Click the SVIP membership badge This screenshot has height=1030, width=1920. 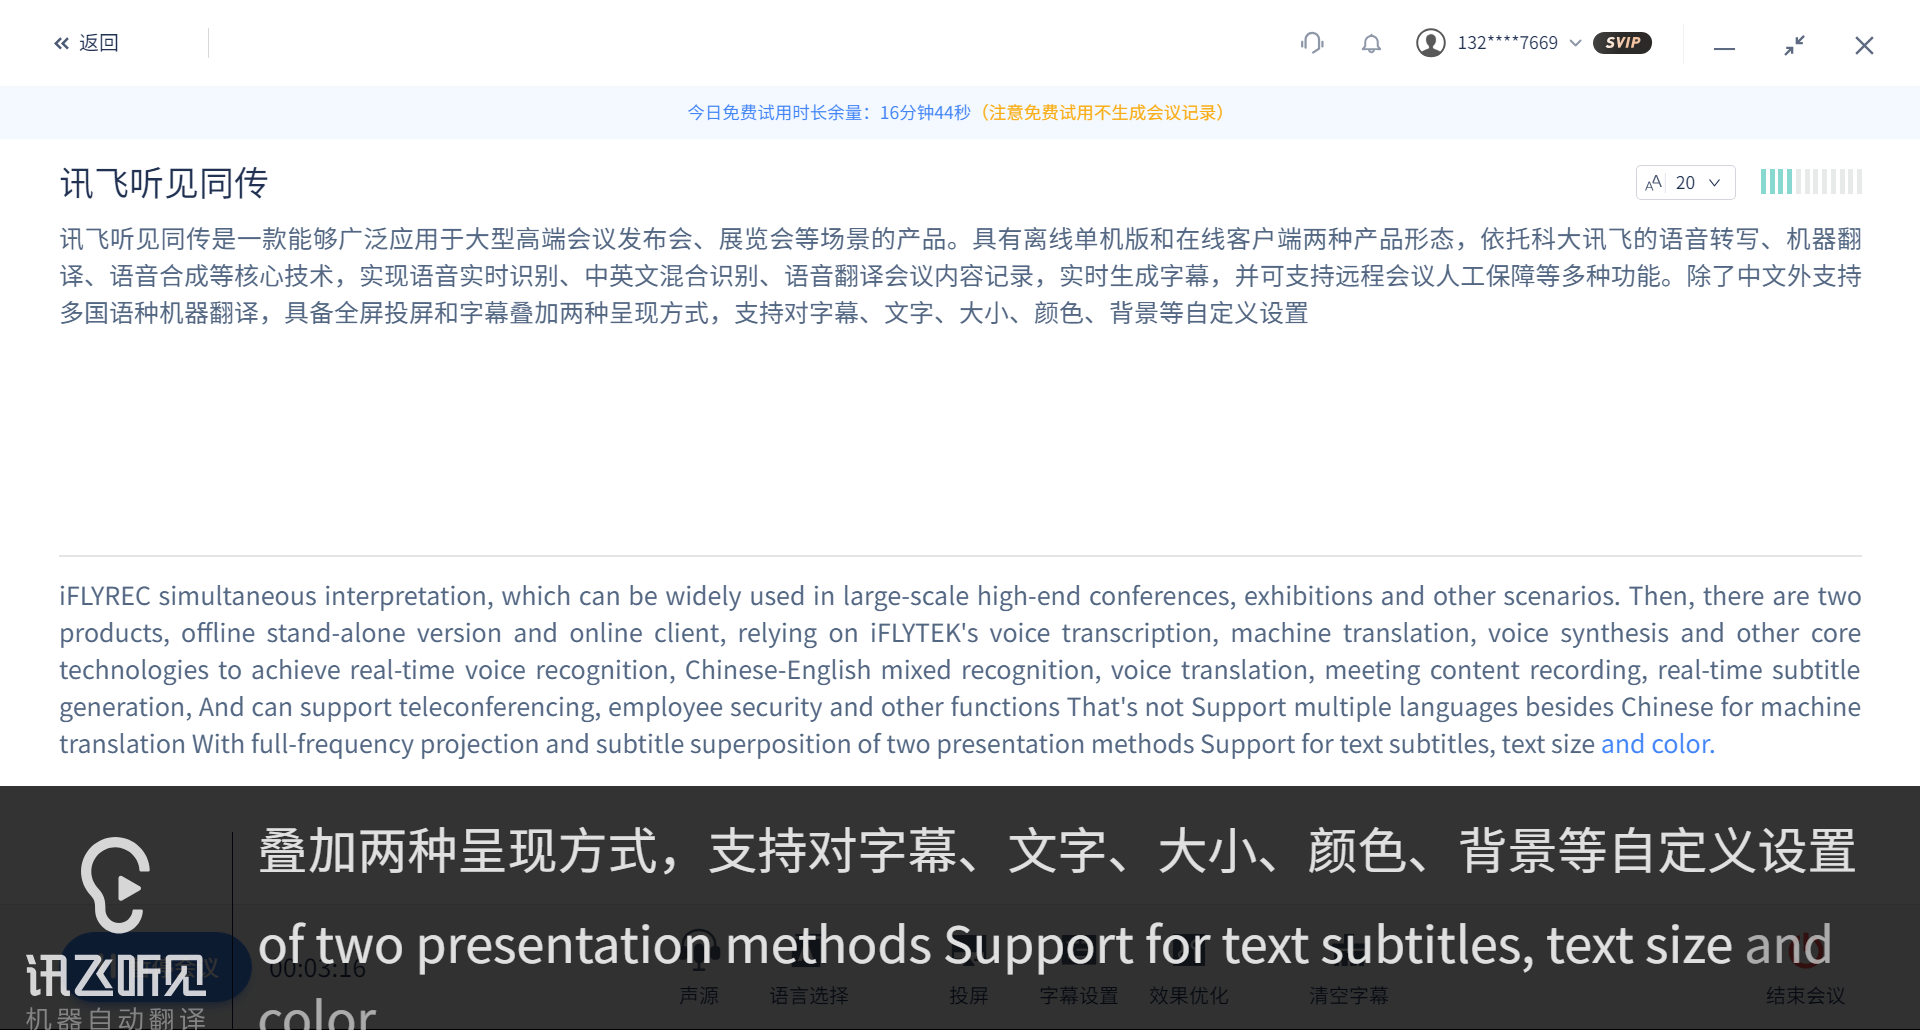[1622, 43]
